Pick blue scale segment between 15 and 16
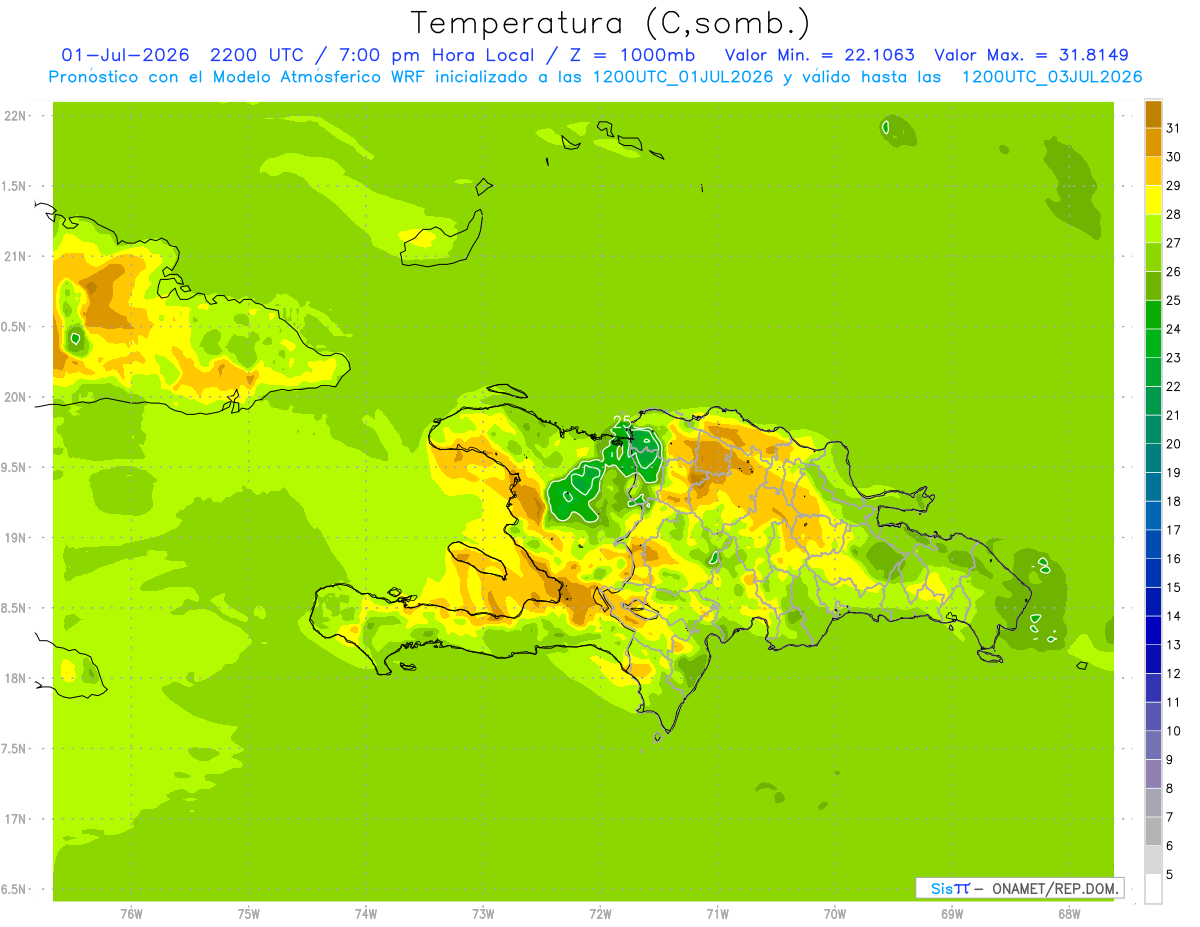The width and height of the screenshot is (1200, 927). click(x=1153, y=573)
